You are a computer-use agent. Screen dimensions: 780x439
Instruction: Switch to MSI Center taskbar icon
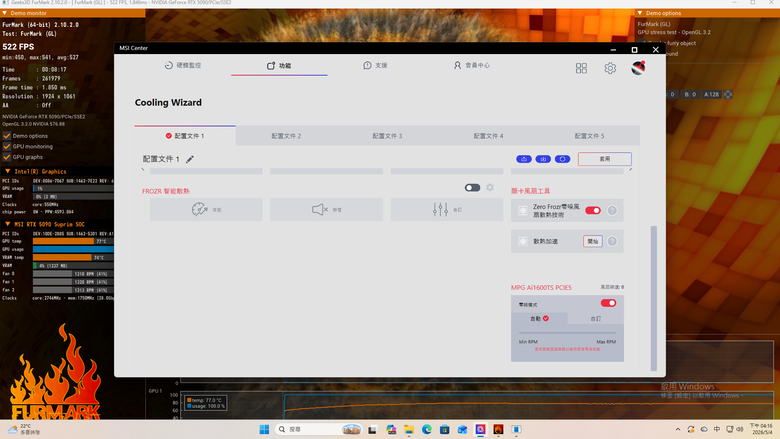[481, 430]
